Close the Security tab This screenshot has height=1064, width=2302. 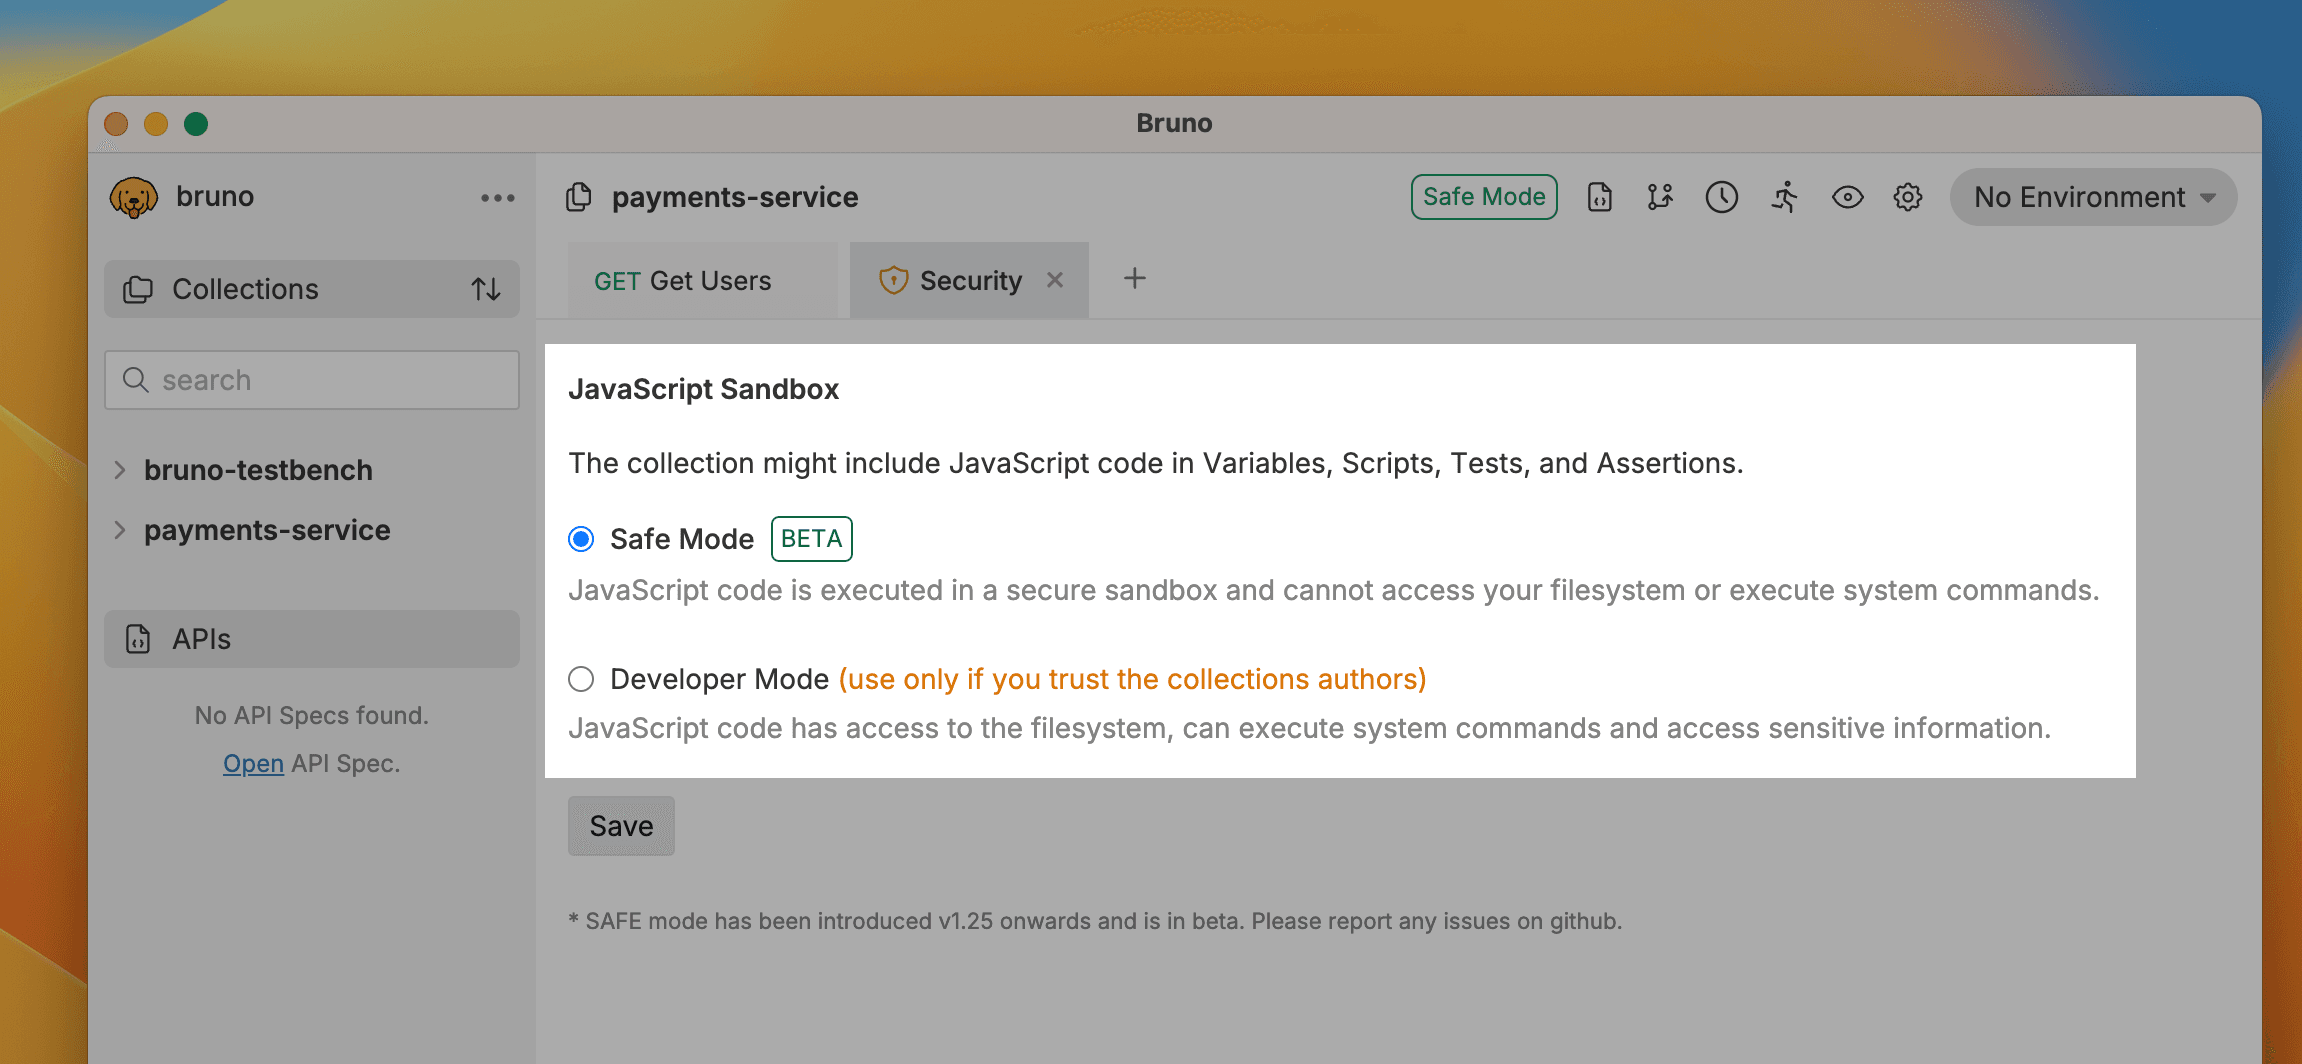pyautogui.click(x=1055, y=280)
